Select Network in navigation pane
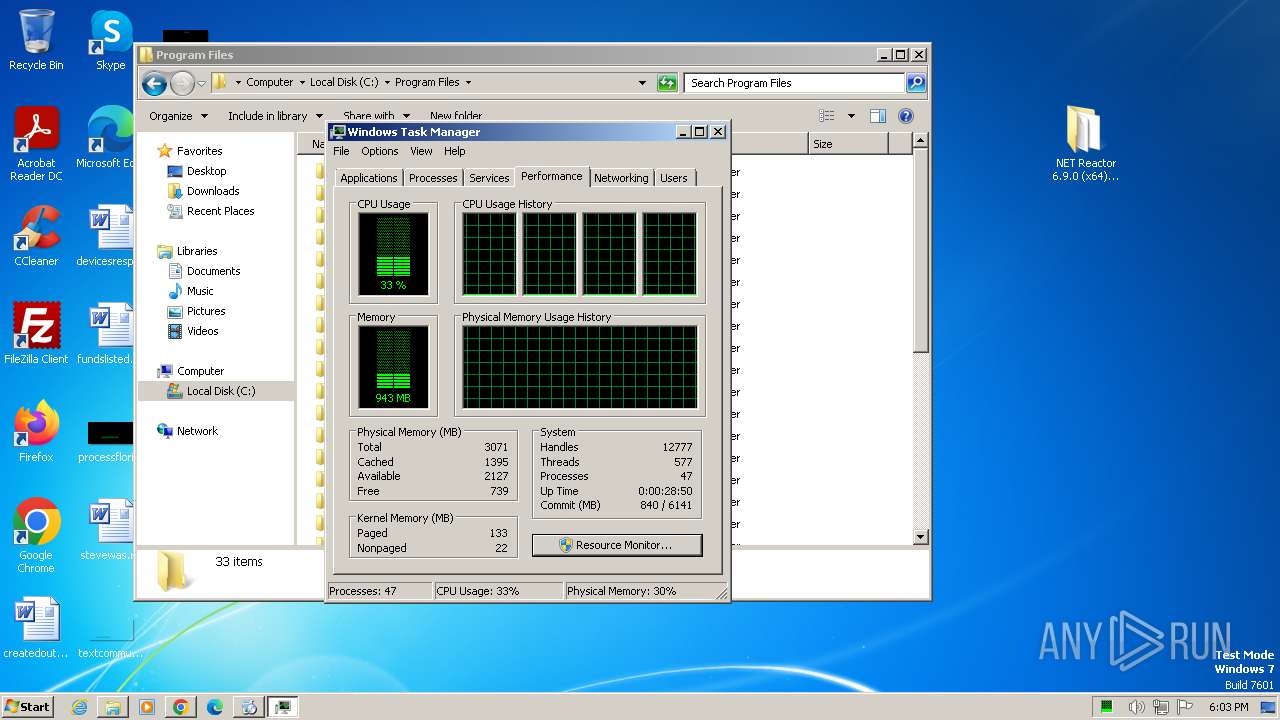Viewport: 1280px width, 720px height. 197,431
